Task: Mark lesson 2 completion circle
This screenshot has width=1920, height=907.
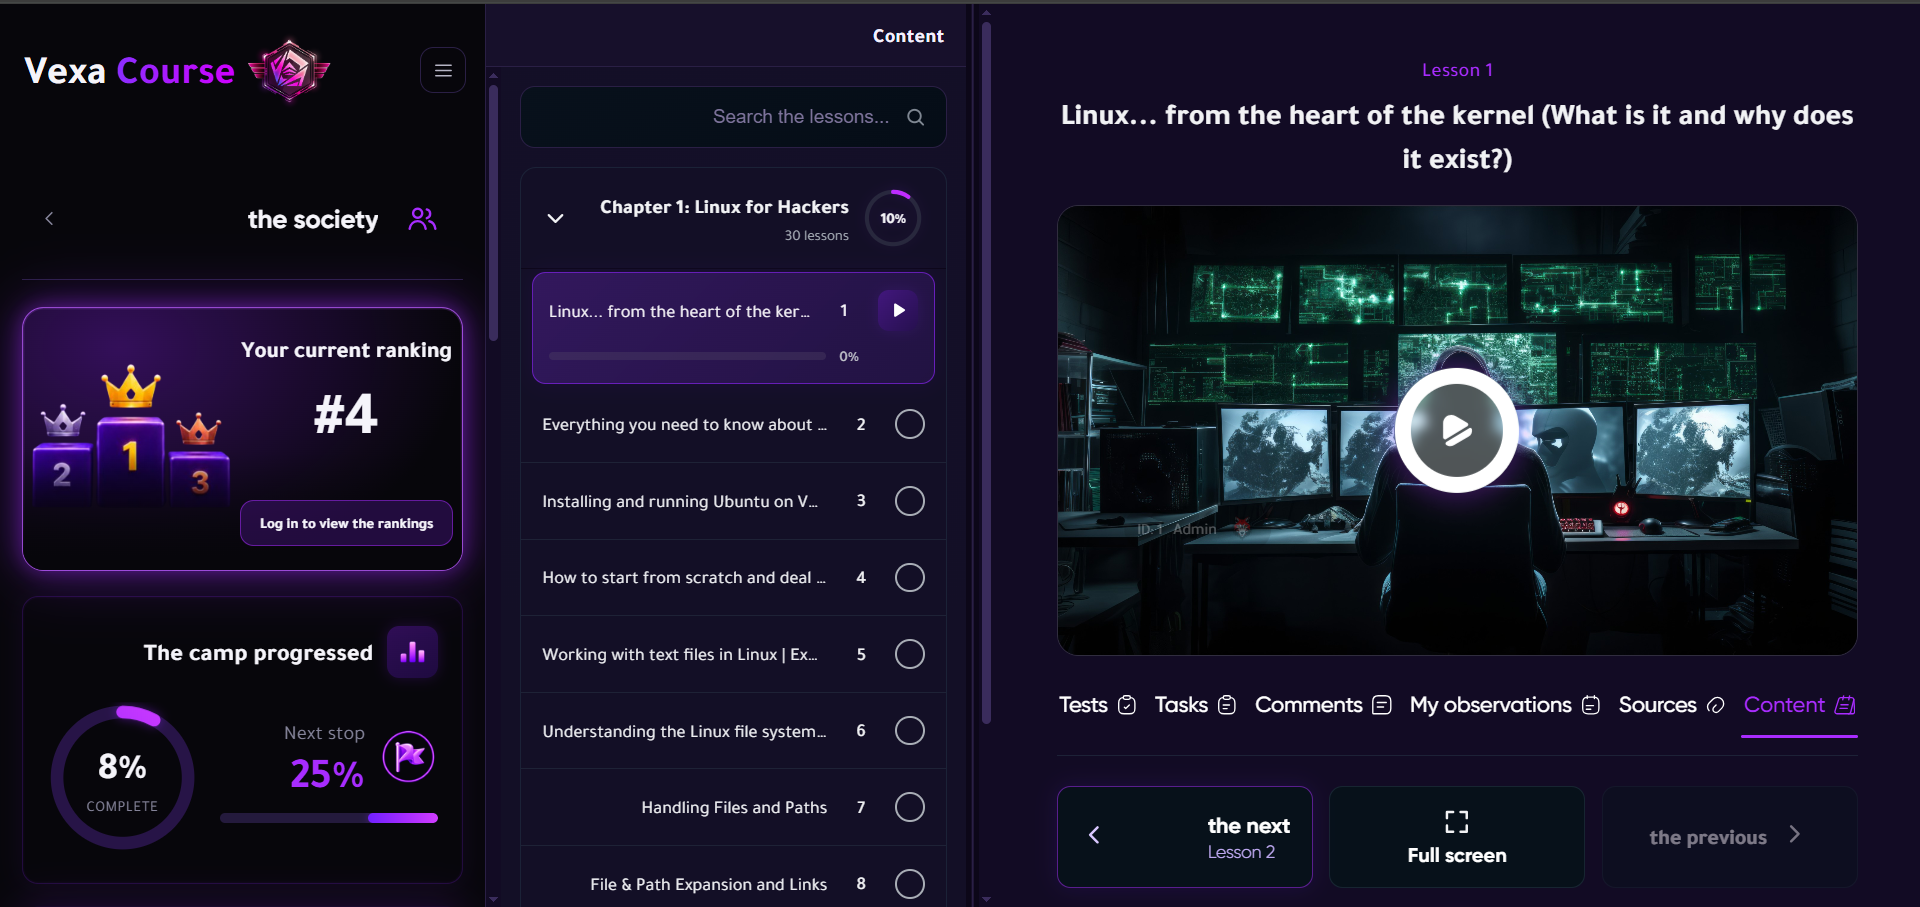Action: click(909, 424)
